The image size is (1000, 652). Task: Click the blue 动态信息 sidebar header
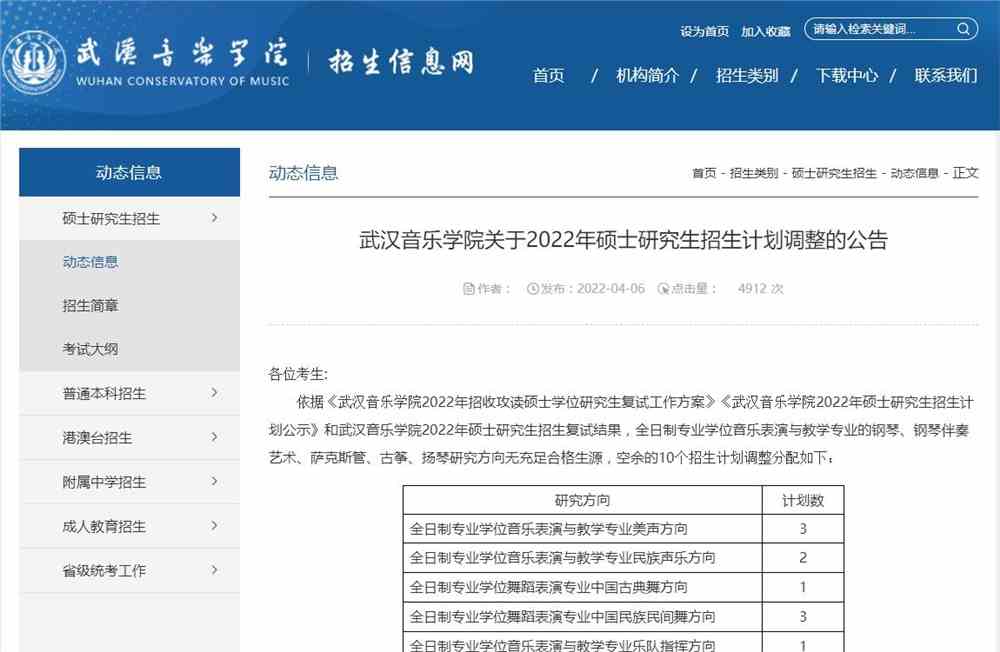(x=129, y=172)
